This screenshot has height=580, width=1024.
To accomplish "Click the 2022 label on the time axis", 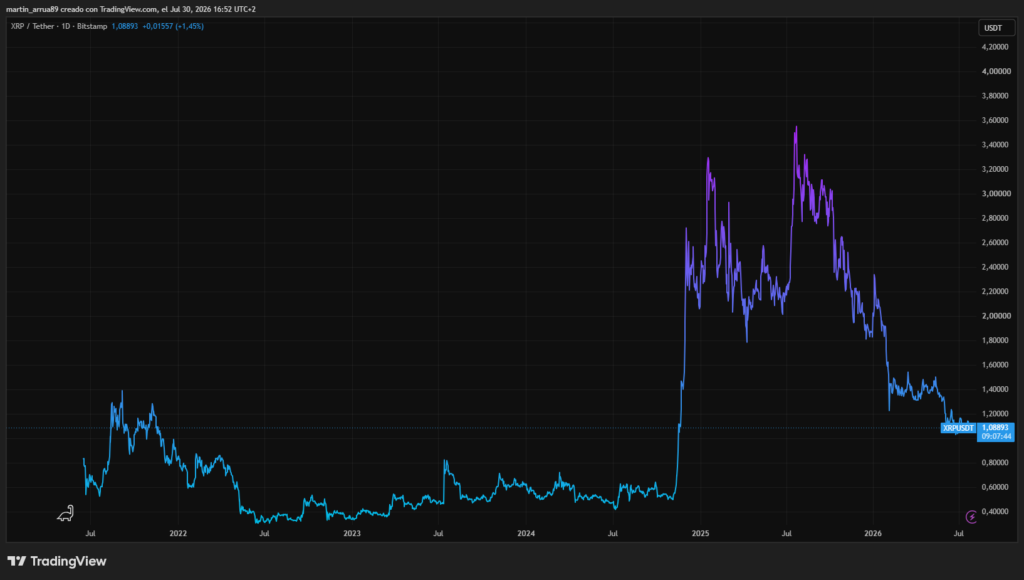I will 178,533.
